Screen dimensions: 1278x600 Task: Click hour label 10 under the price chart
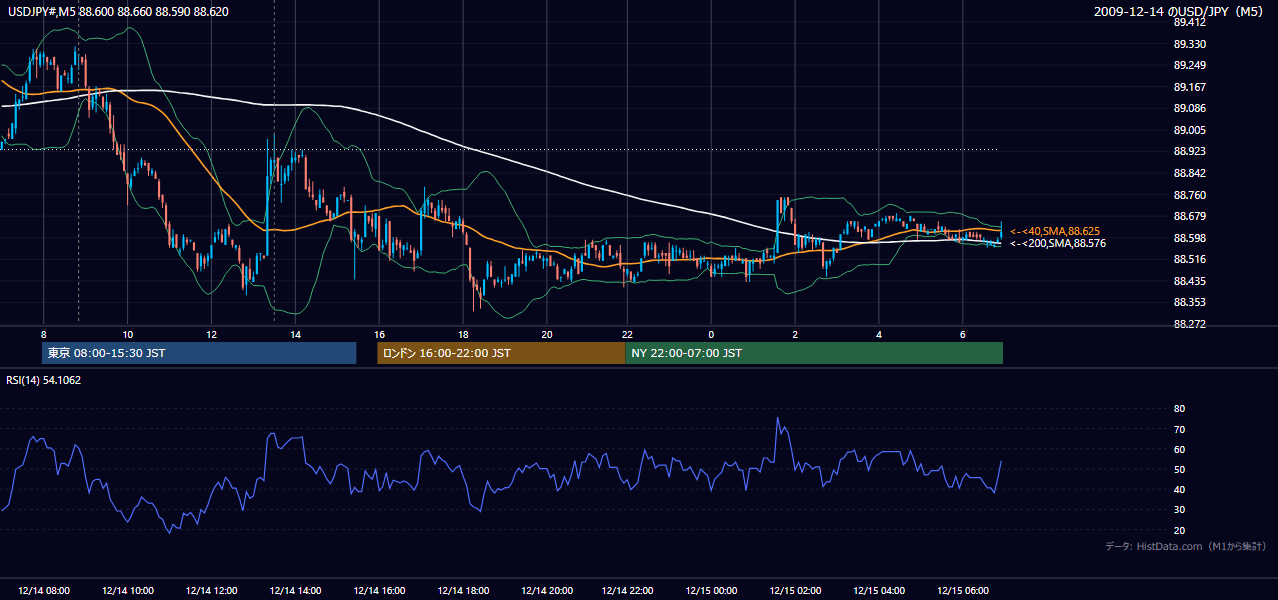coord(128,334)
